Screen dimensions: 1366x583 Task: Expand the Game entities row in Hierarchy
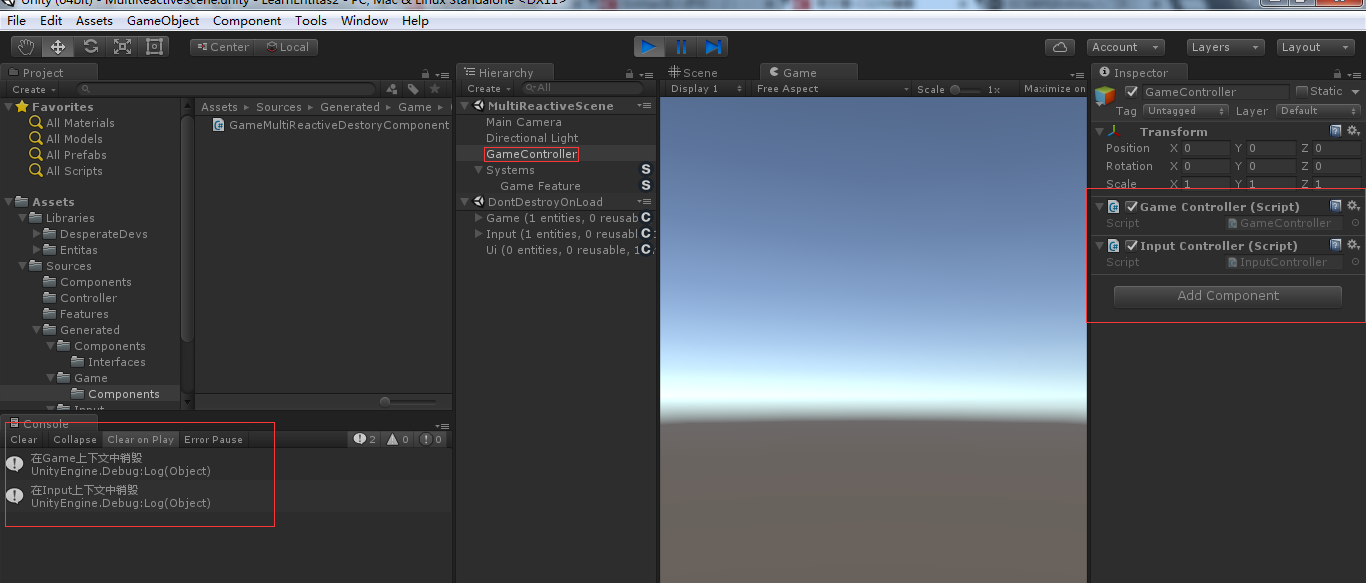pyautogui.click(x=479, y=218)
